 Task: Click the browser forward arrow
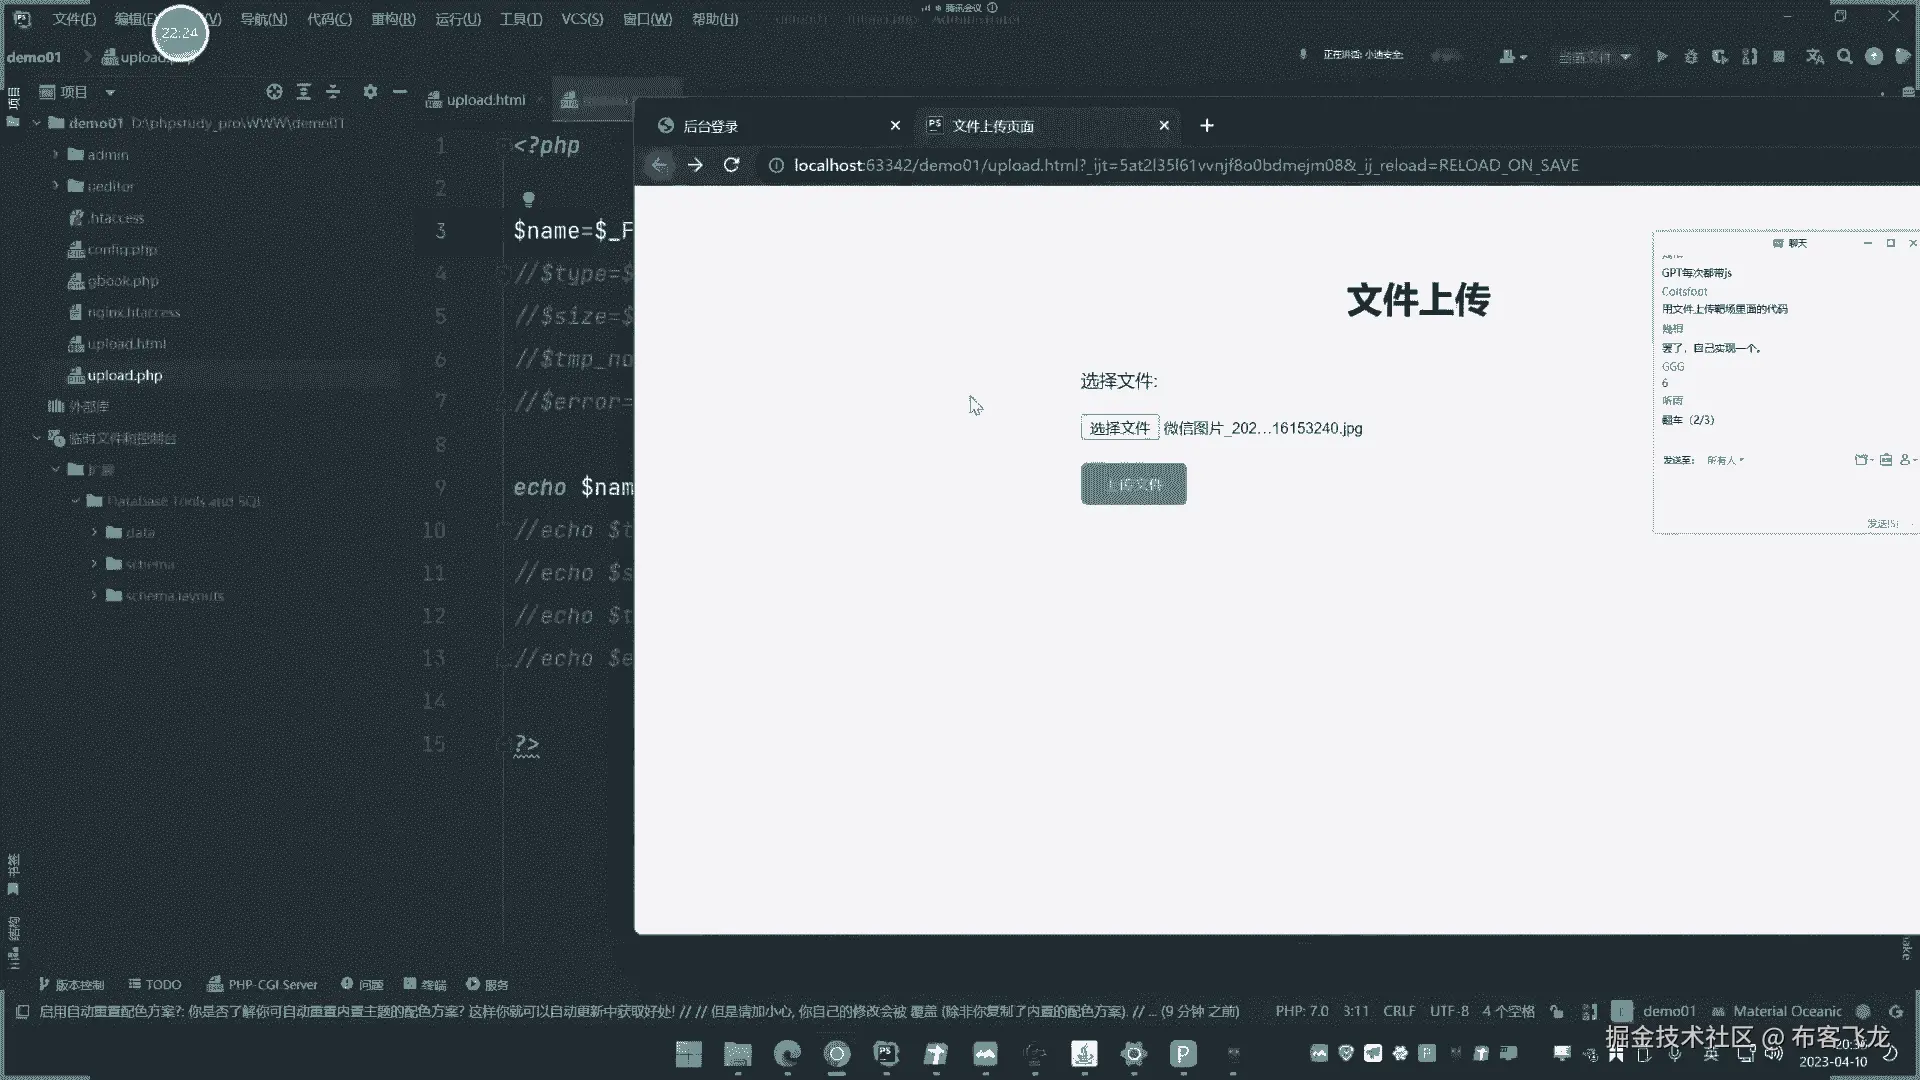click(695, 165)
